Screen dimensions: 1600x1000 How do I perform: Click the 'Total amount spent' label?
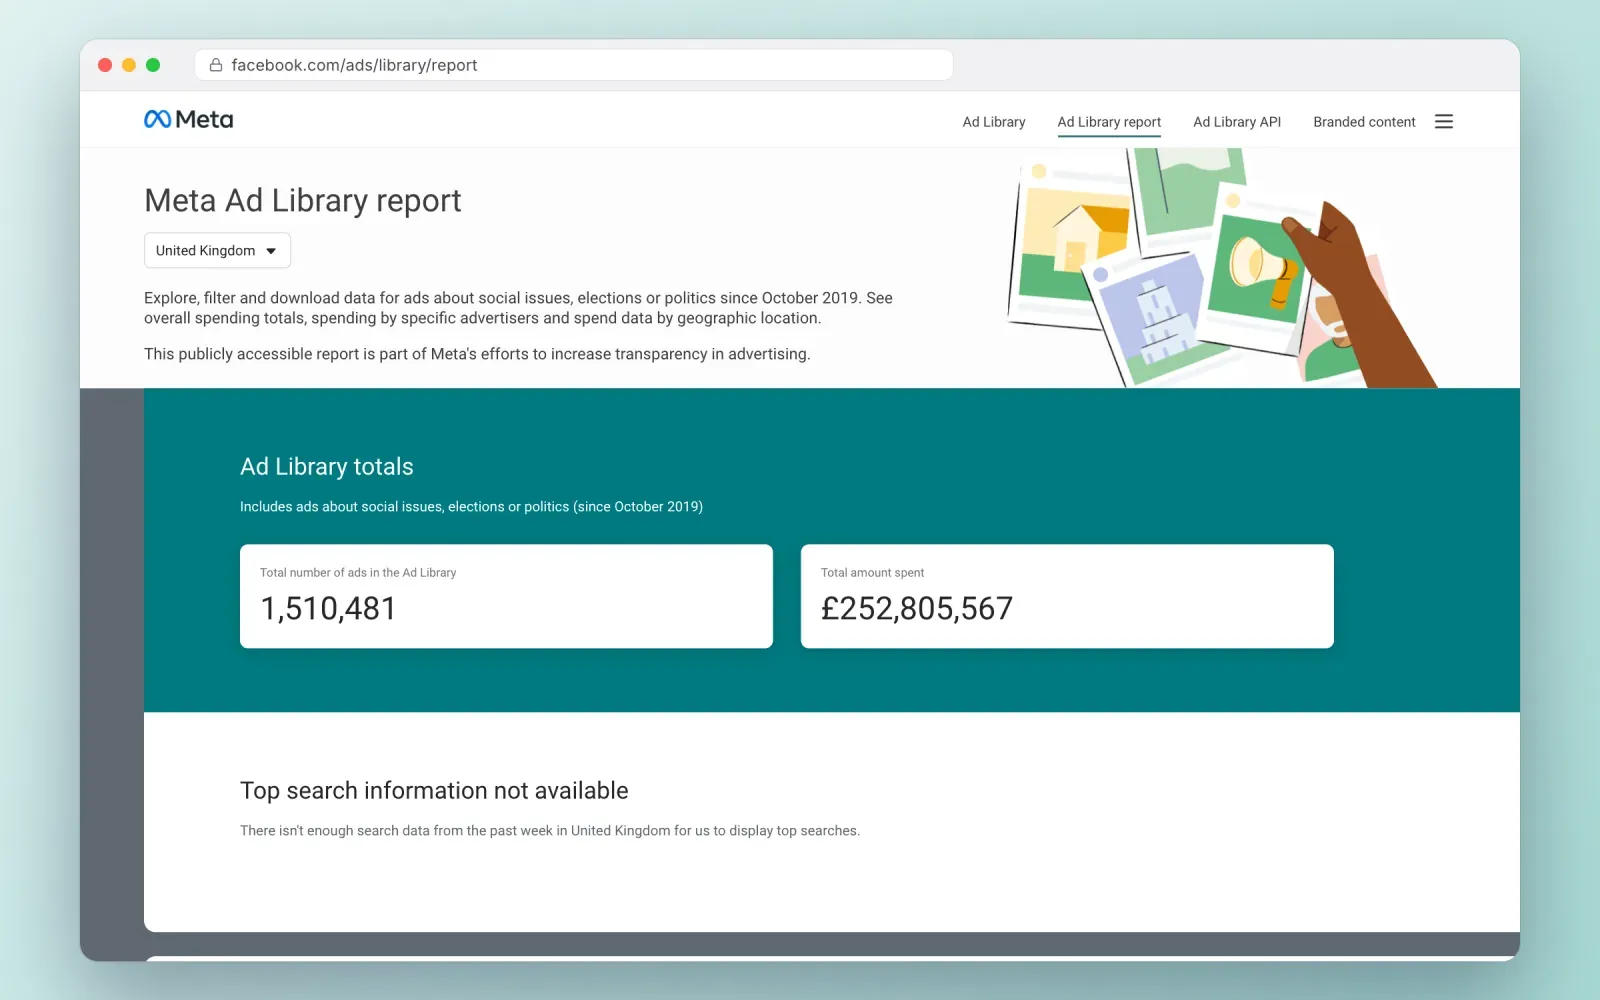point(872,573)
